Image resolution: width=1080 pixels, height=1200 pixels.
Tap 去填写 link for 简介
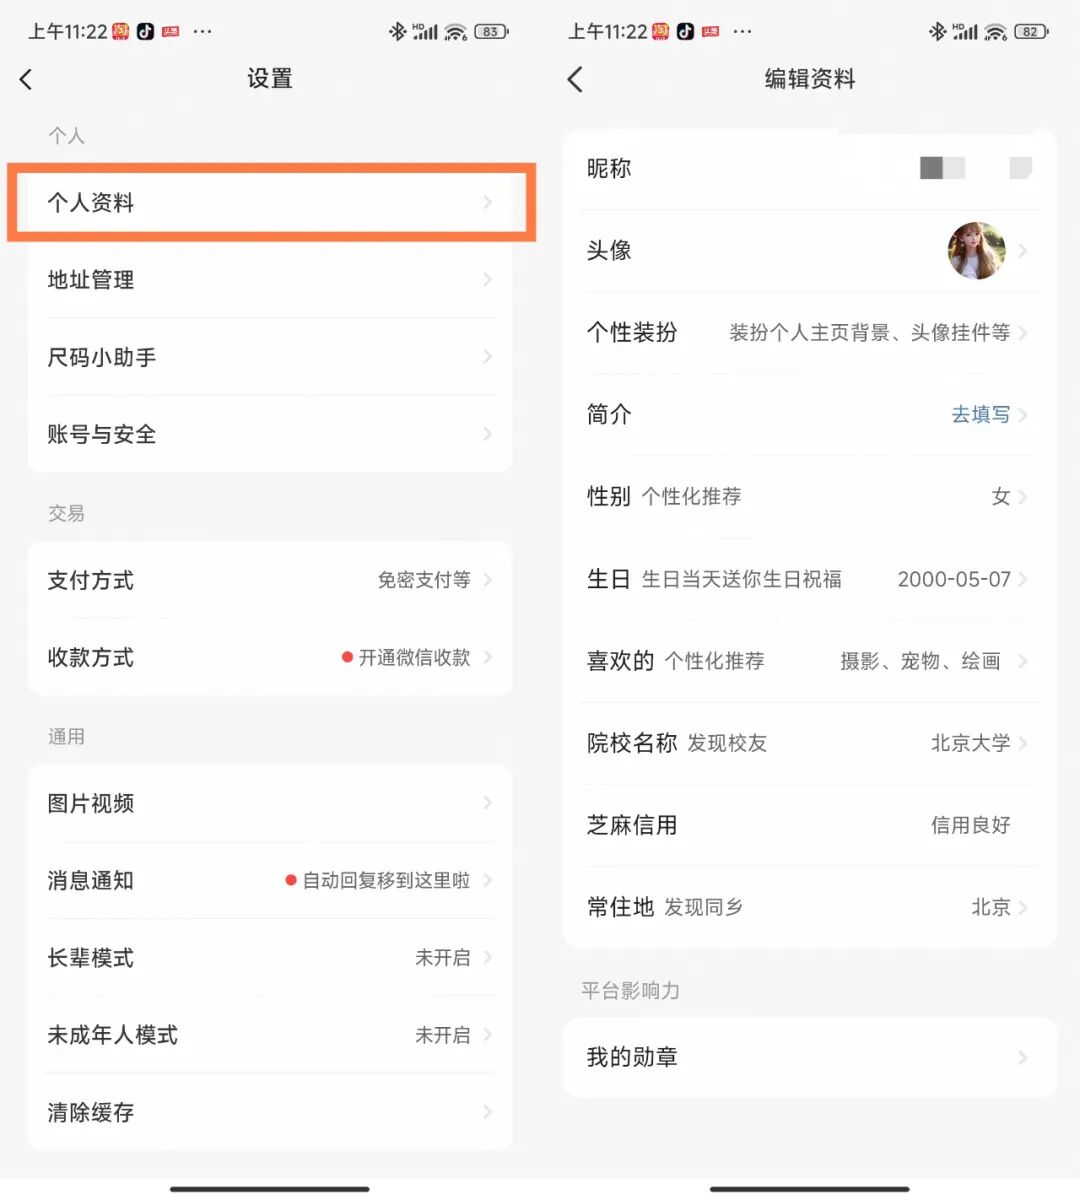[x=980, y=415]
